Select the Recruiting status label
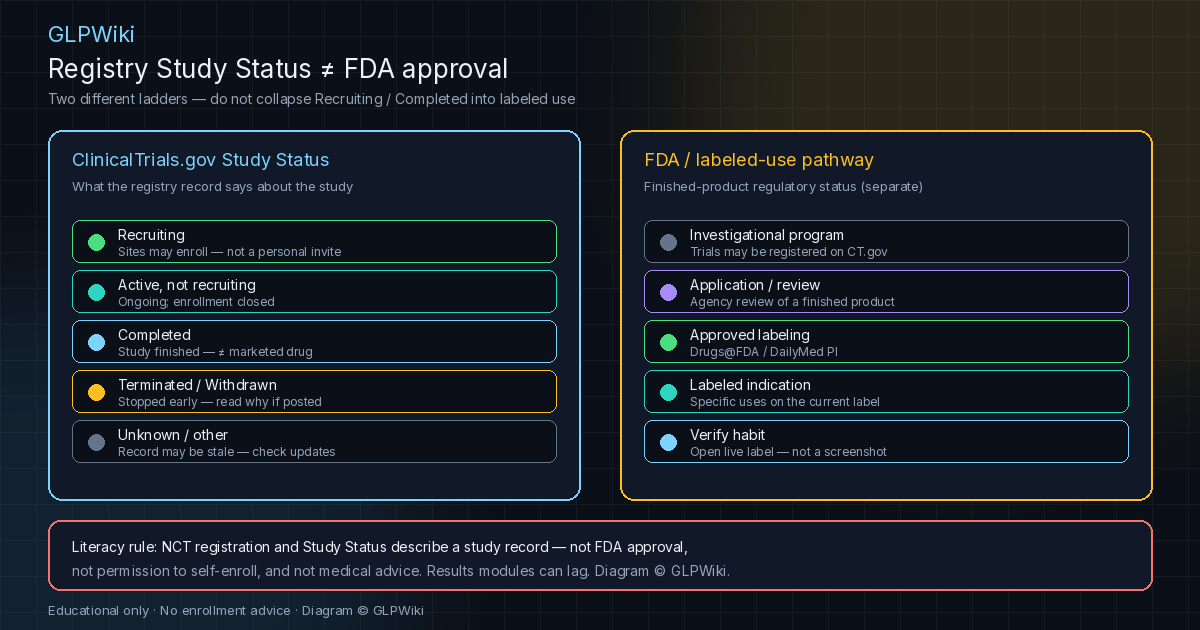The width and height of the screenshot is (1200, 630). 151,235
